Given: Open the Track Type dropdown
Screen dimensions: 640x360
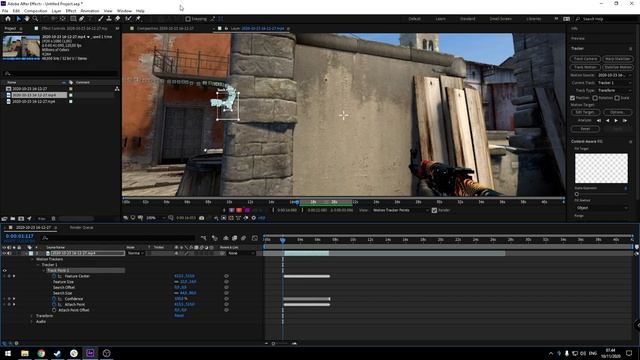Looking at the screenshot, I should click(615, 91).
